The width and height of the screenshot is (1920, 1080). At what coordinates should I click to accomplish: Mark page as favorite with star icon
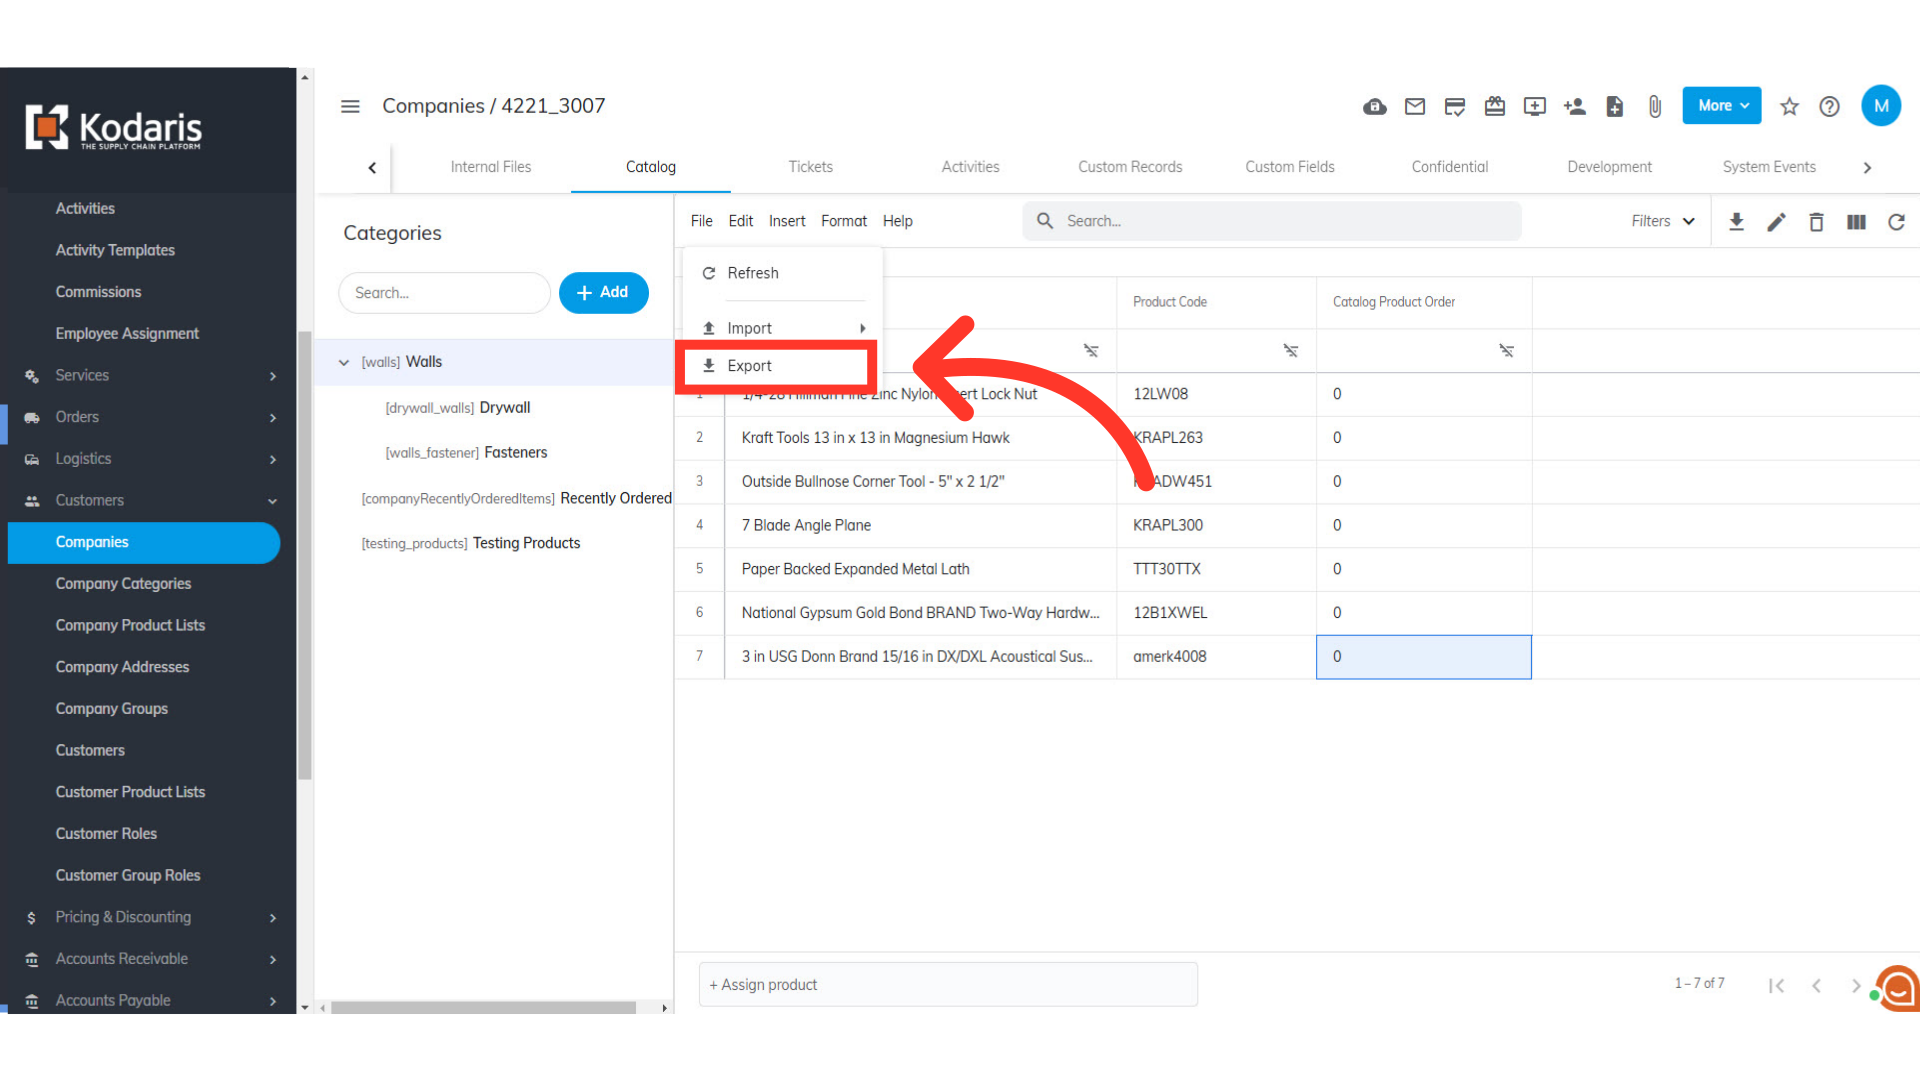tap(1790, 106)
